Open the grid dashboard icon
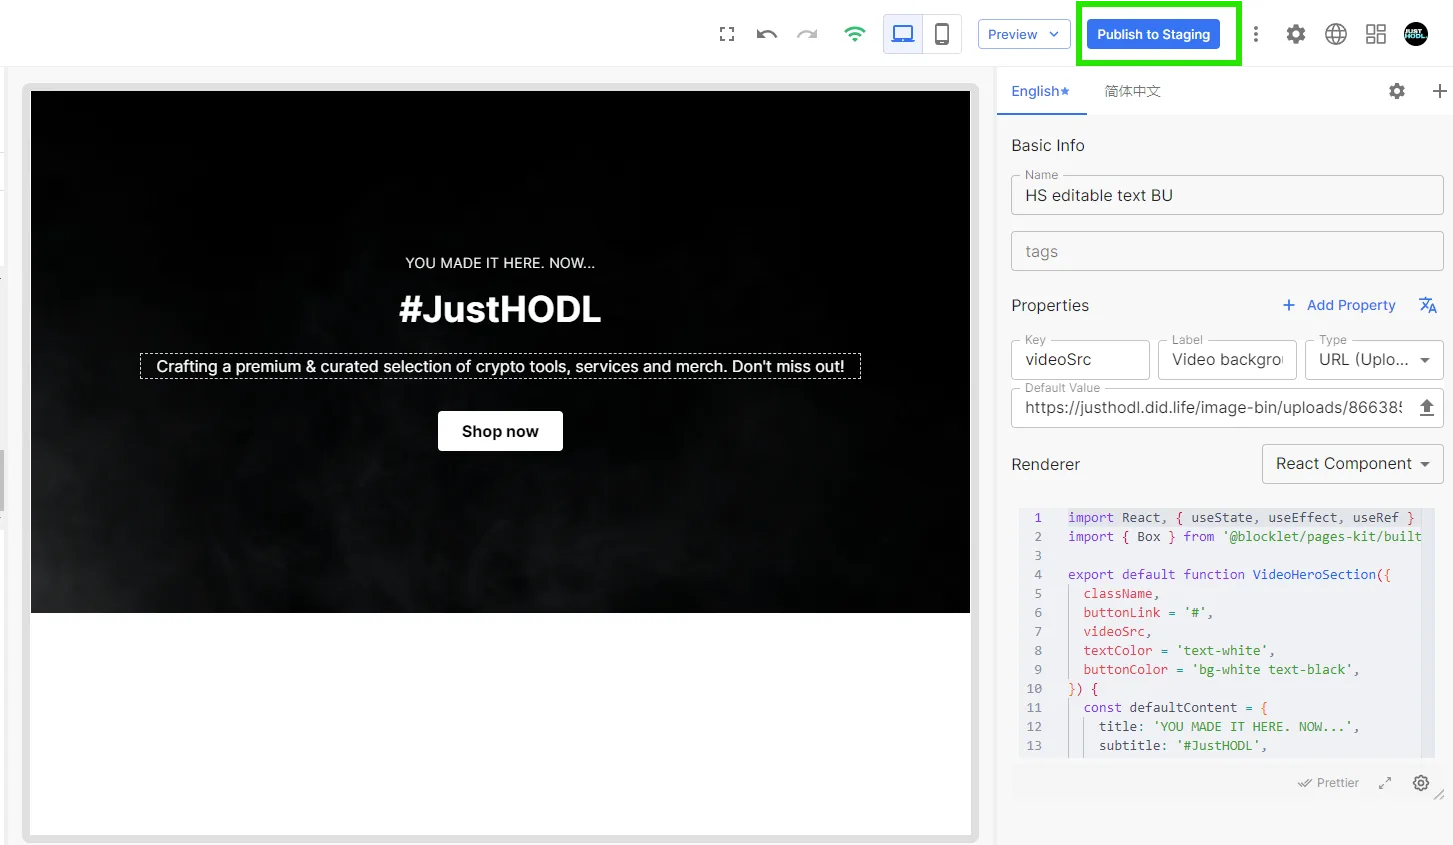1453x845 pixels. click(x=1376, y=34)
